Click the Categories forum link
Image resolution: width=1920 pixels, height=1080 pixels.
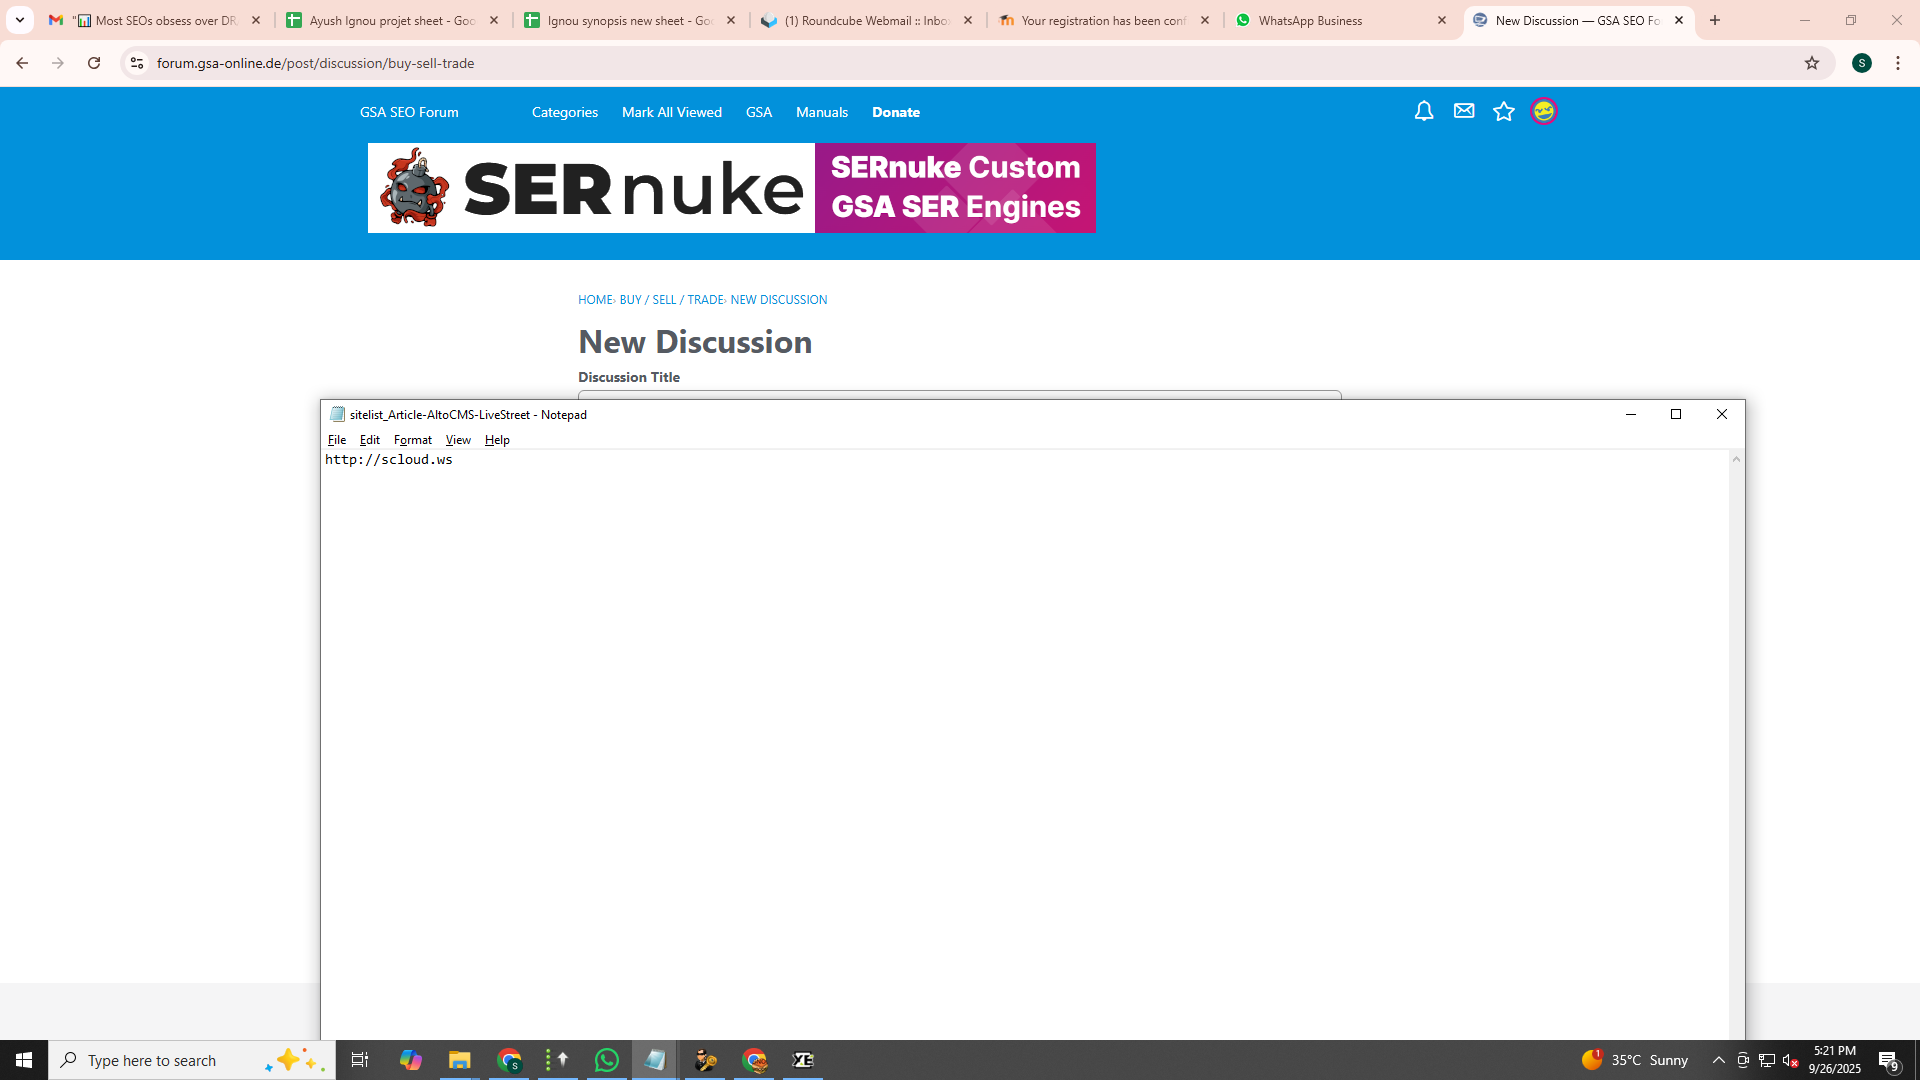[564, 112]
